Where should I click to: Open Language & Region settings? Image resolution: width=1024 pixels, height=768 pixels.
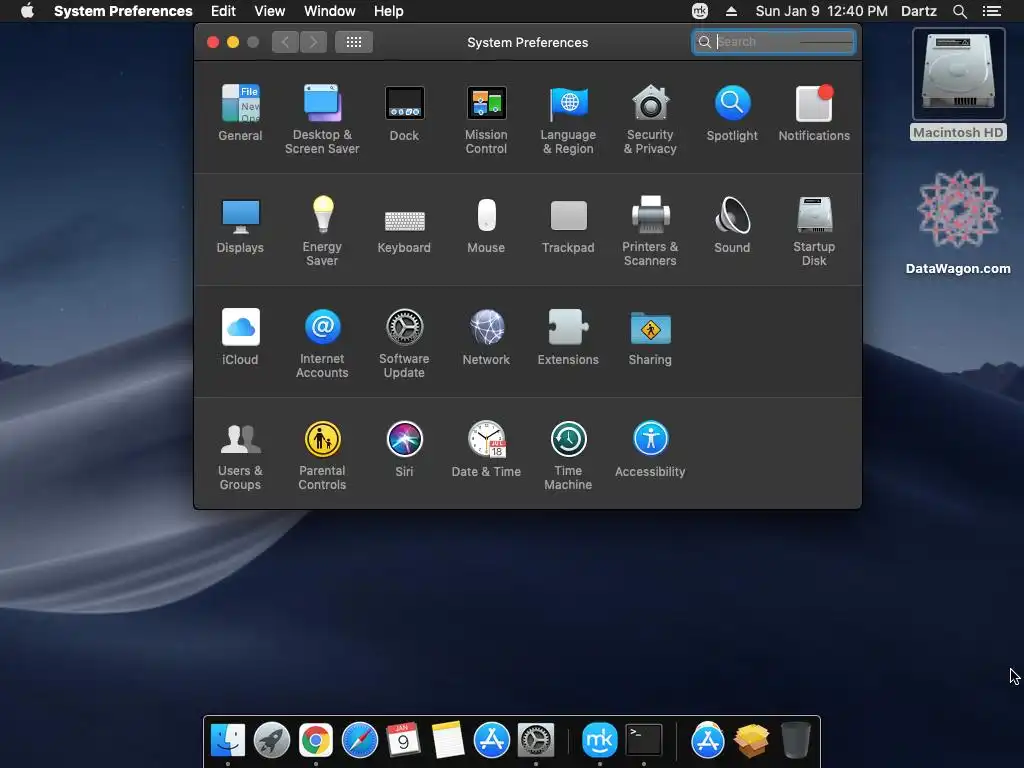tap(568, 119)
